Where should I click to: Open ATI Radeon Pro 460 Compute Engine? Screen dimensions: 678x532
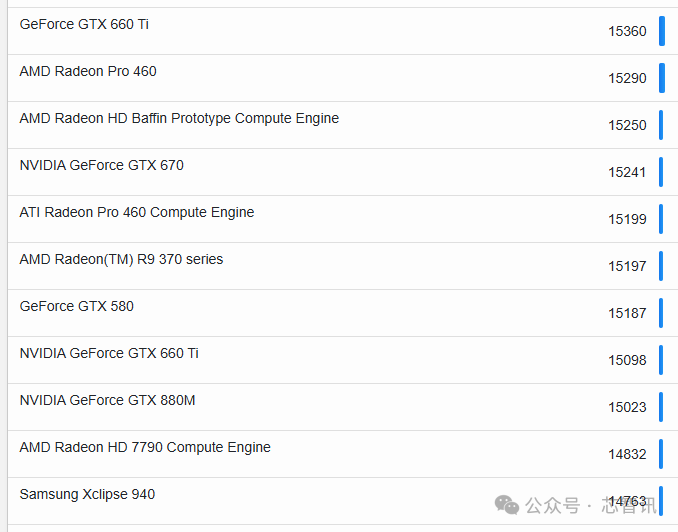137,212
